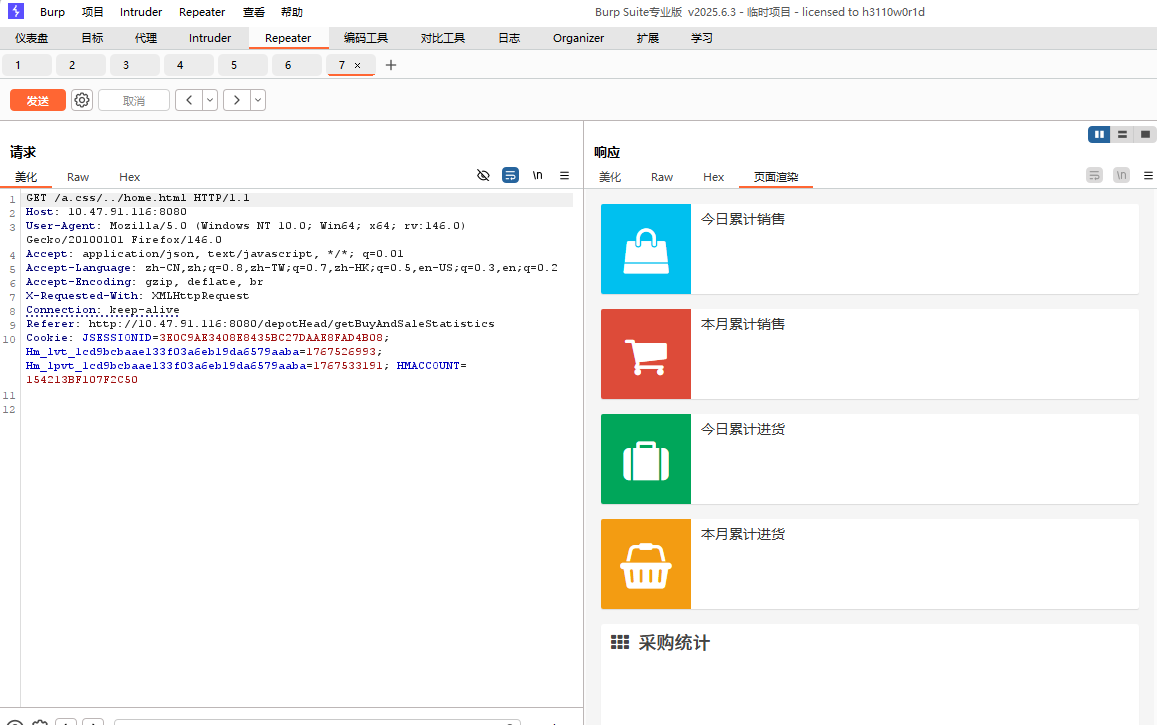
Task: Expand the back history dropdown arrow
Action: click(210, 100)
